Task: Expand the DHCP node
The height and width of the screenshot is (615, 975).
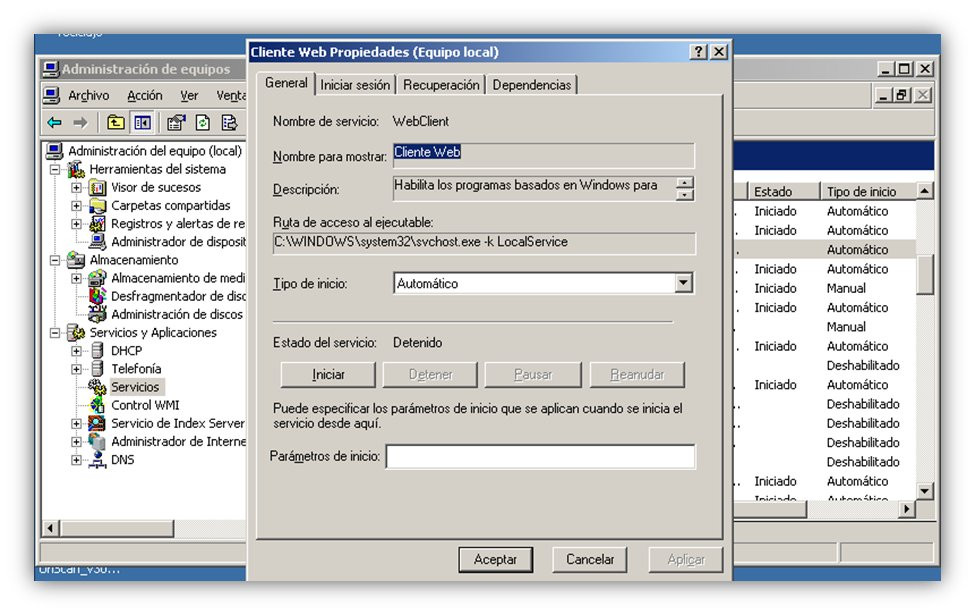Action: point(76,351)
